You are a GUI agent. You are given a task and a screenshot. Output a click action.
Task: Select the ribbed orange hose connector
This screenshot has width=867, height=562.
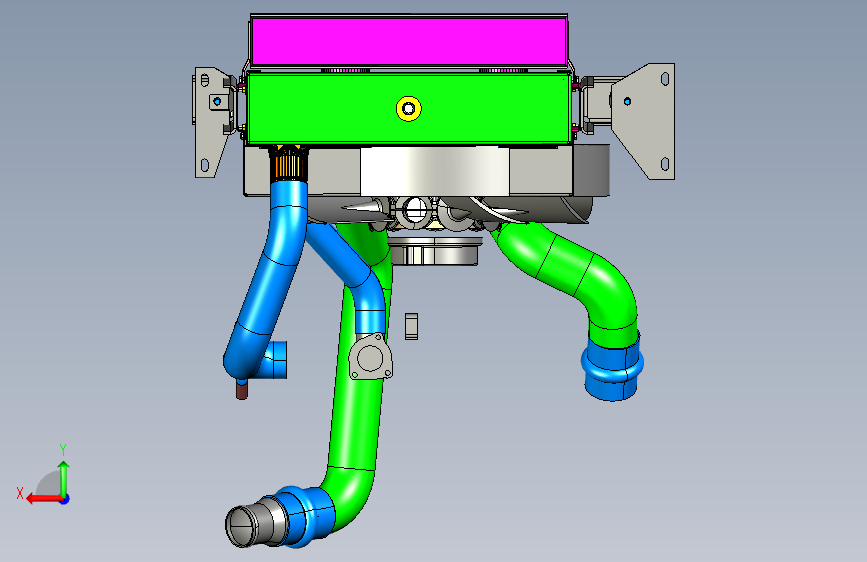click(288, 164)
